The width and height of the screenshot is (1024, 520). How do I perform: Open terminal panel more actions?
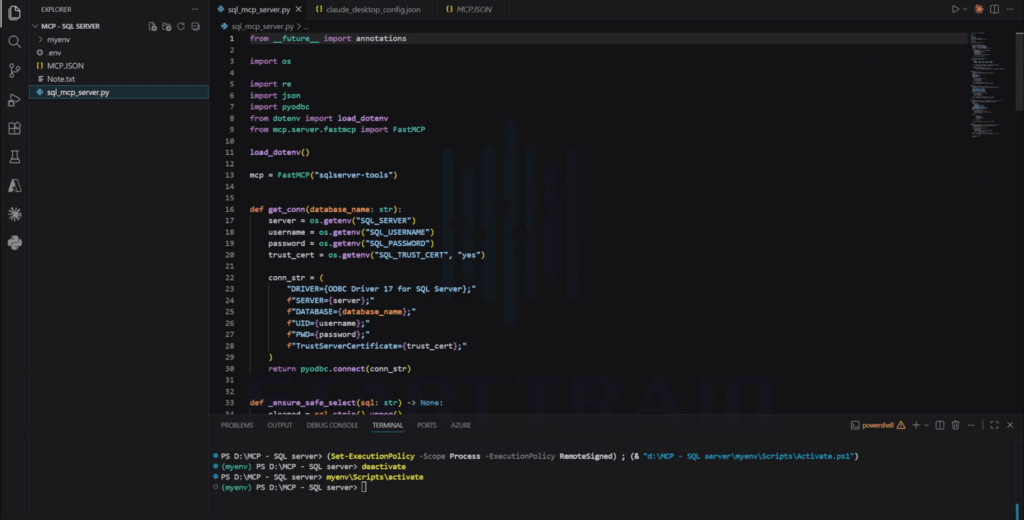[971, 425]
